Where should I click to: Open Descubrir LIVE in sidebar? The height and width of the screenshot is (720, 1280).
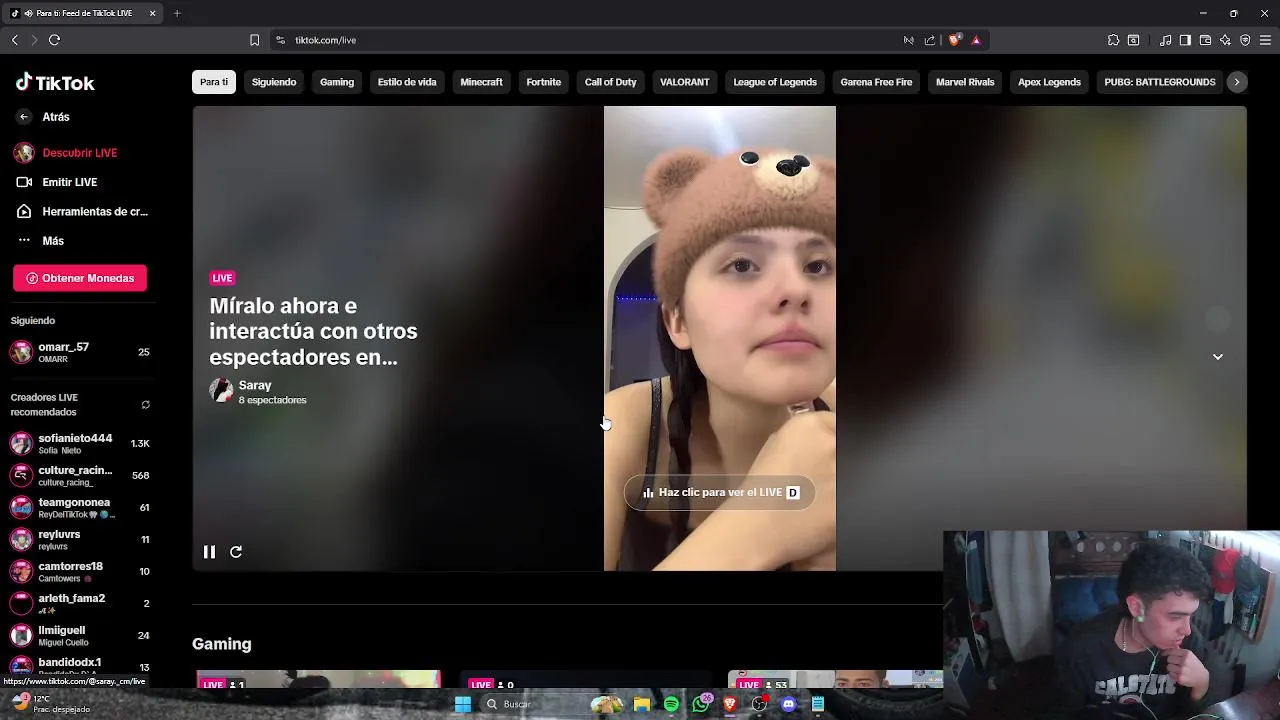(x=65, y=153)
